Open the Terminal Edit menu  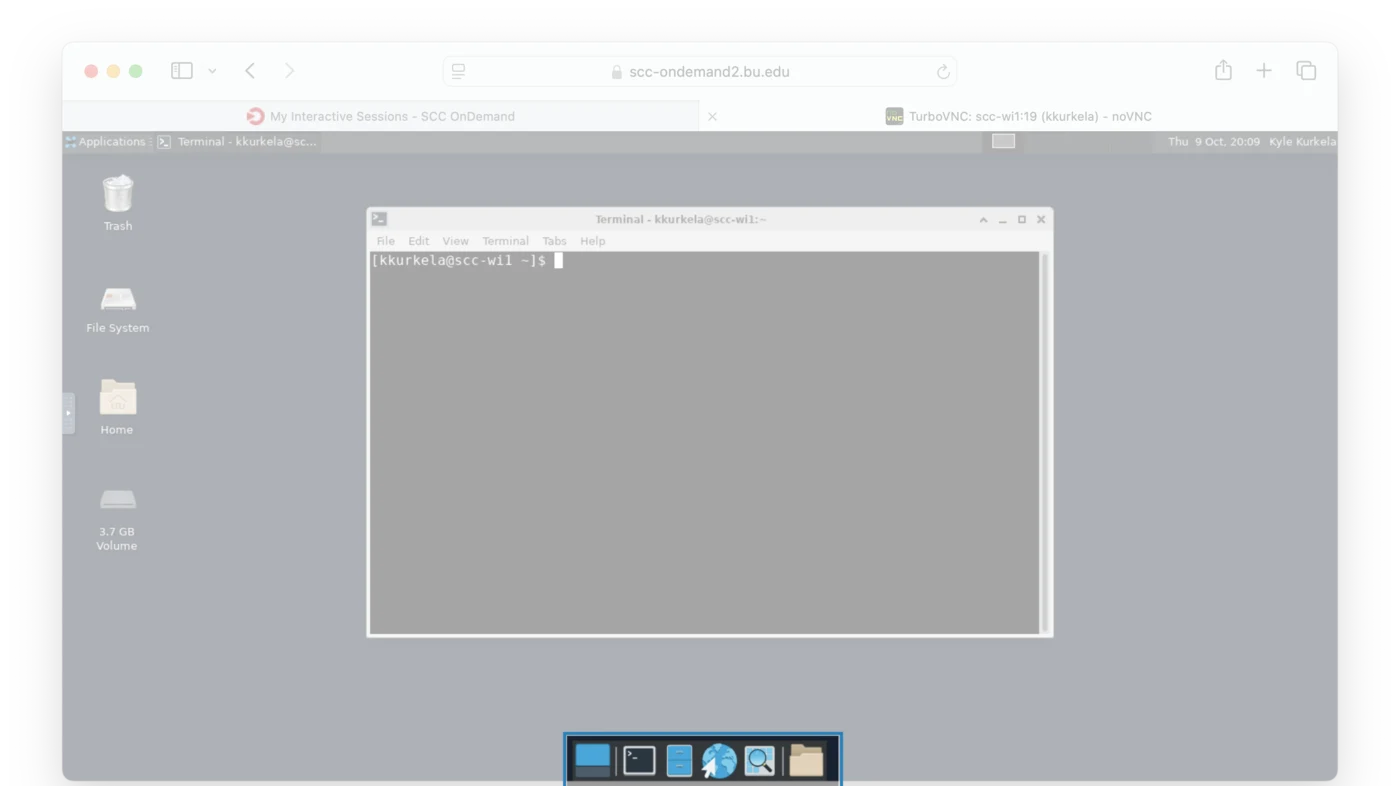[x=418, y=241]
